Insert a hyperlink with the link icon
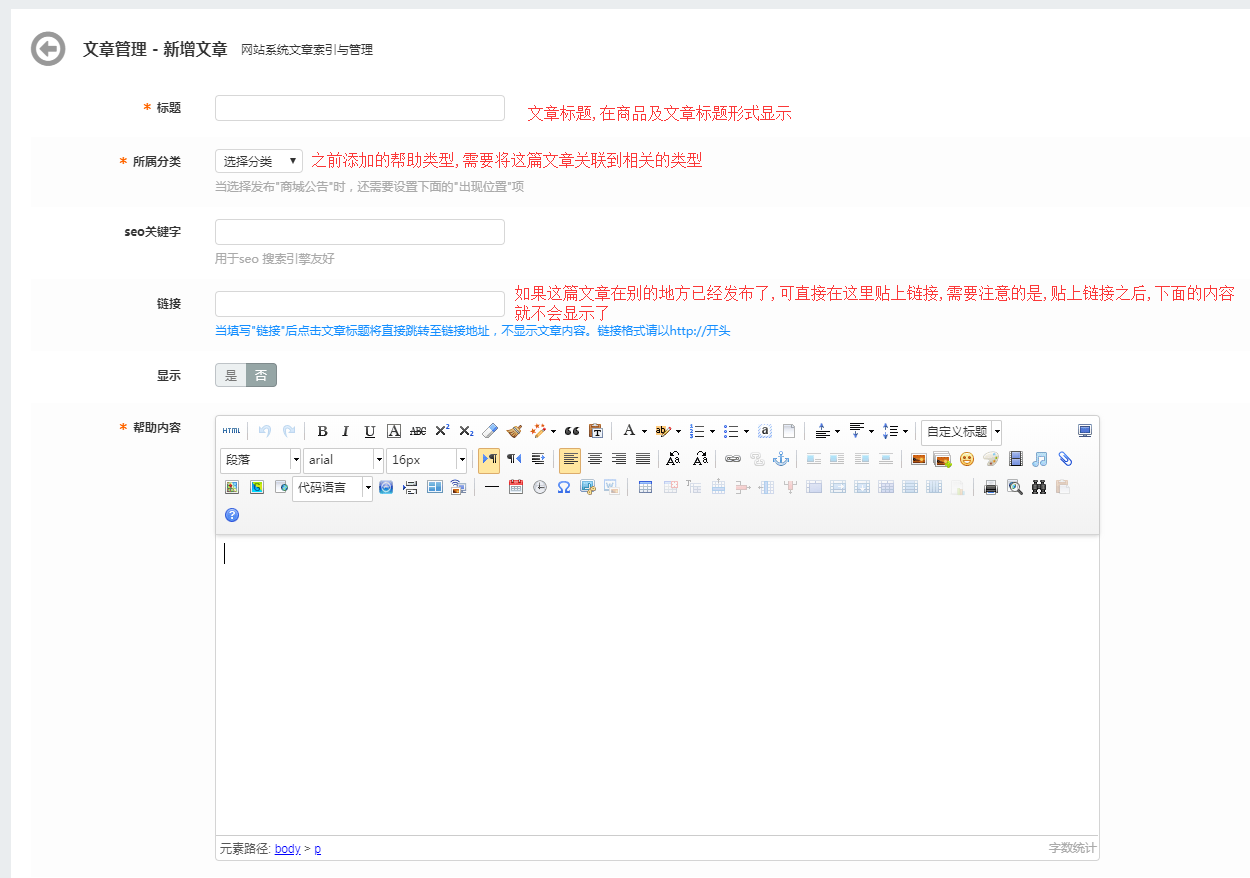The width and height of the screenshot is (1250, 878). click(x=733, y=459)
